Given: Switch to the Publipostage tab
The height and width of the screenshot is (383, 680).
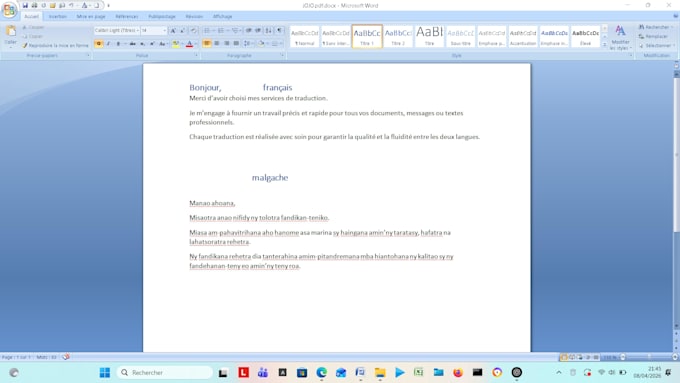Looking at the screenshot, I should tap(162, 16).
